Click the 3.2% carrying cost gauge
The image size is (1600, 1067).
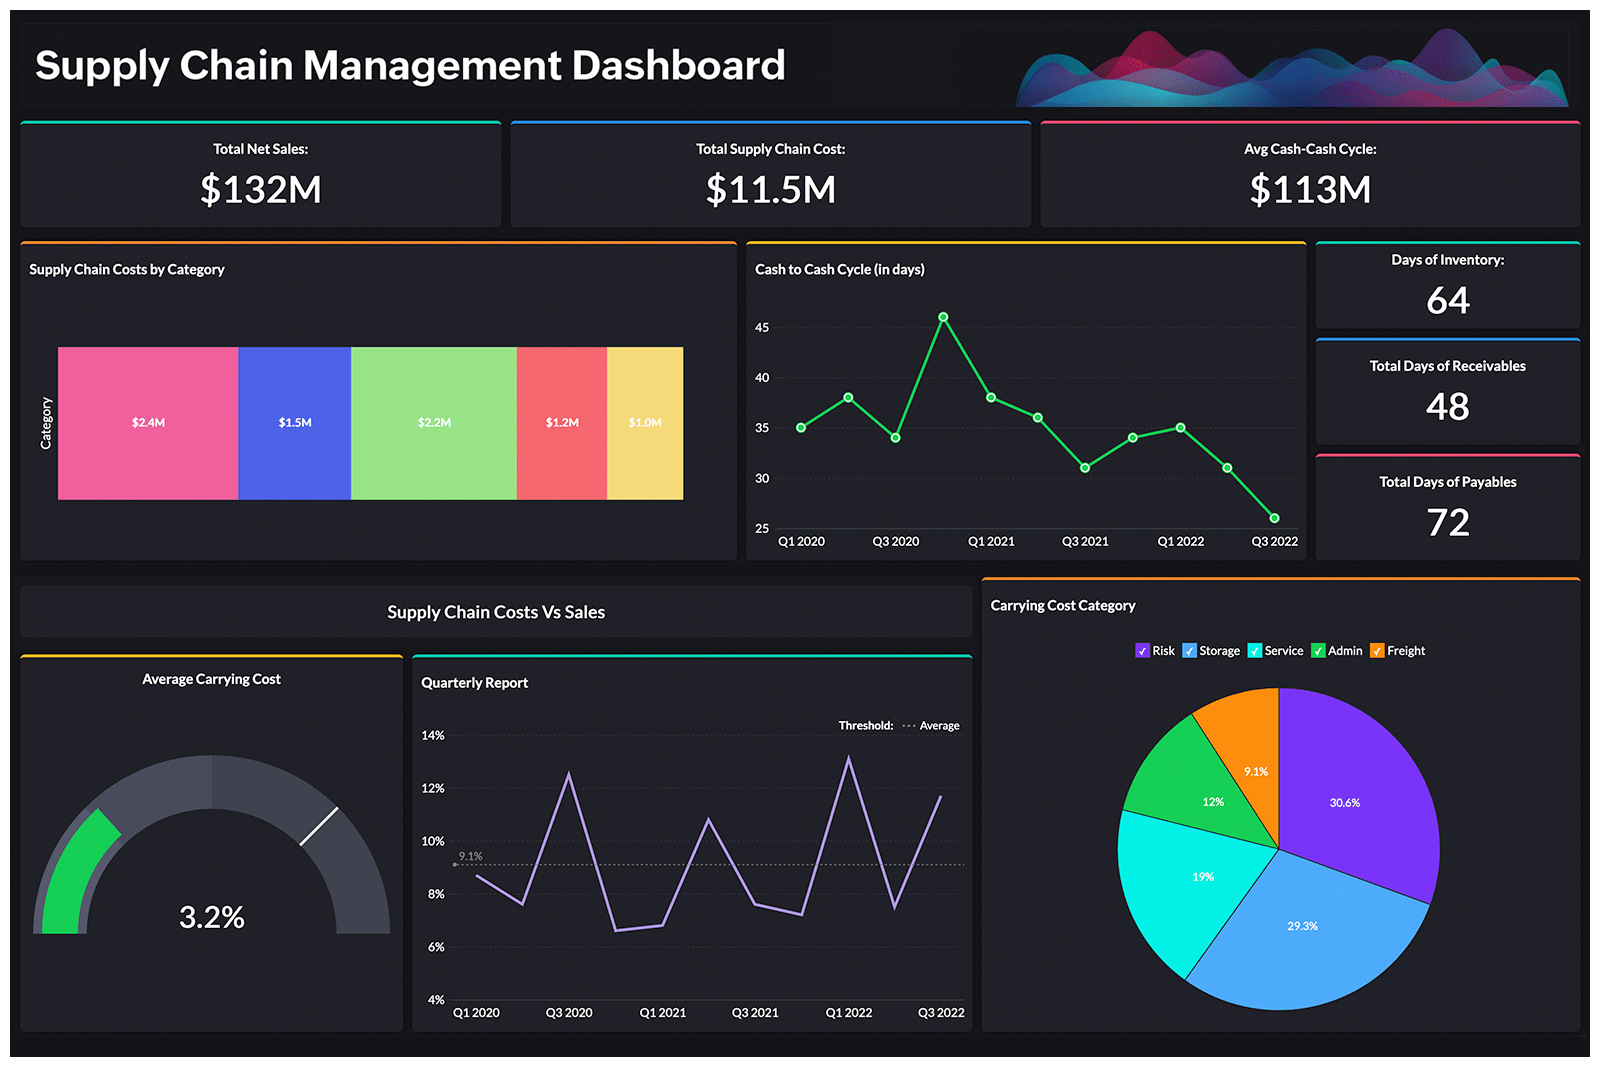point(212,914)
